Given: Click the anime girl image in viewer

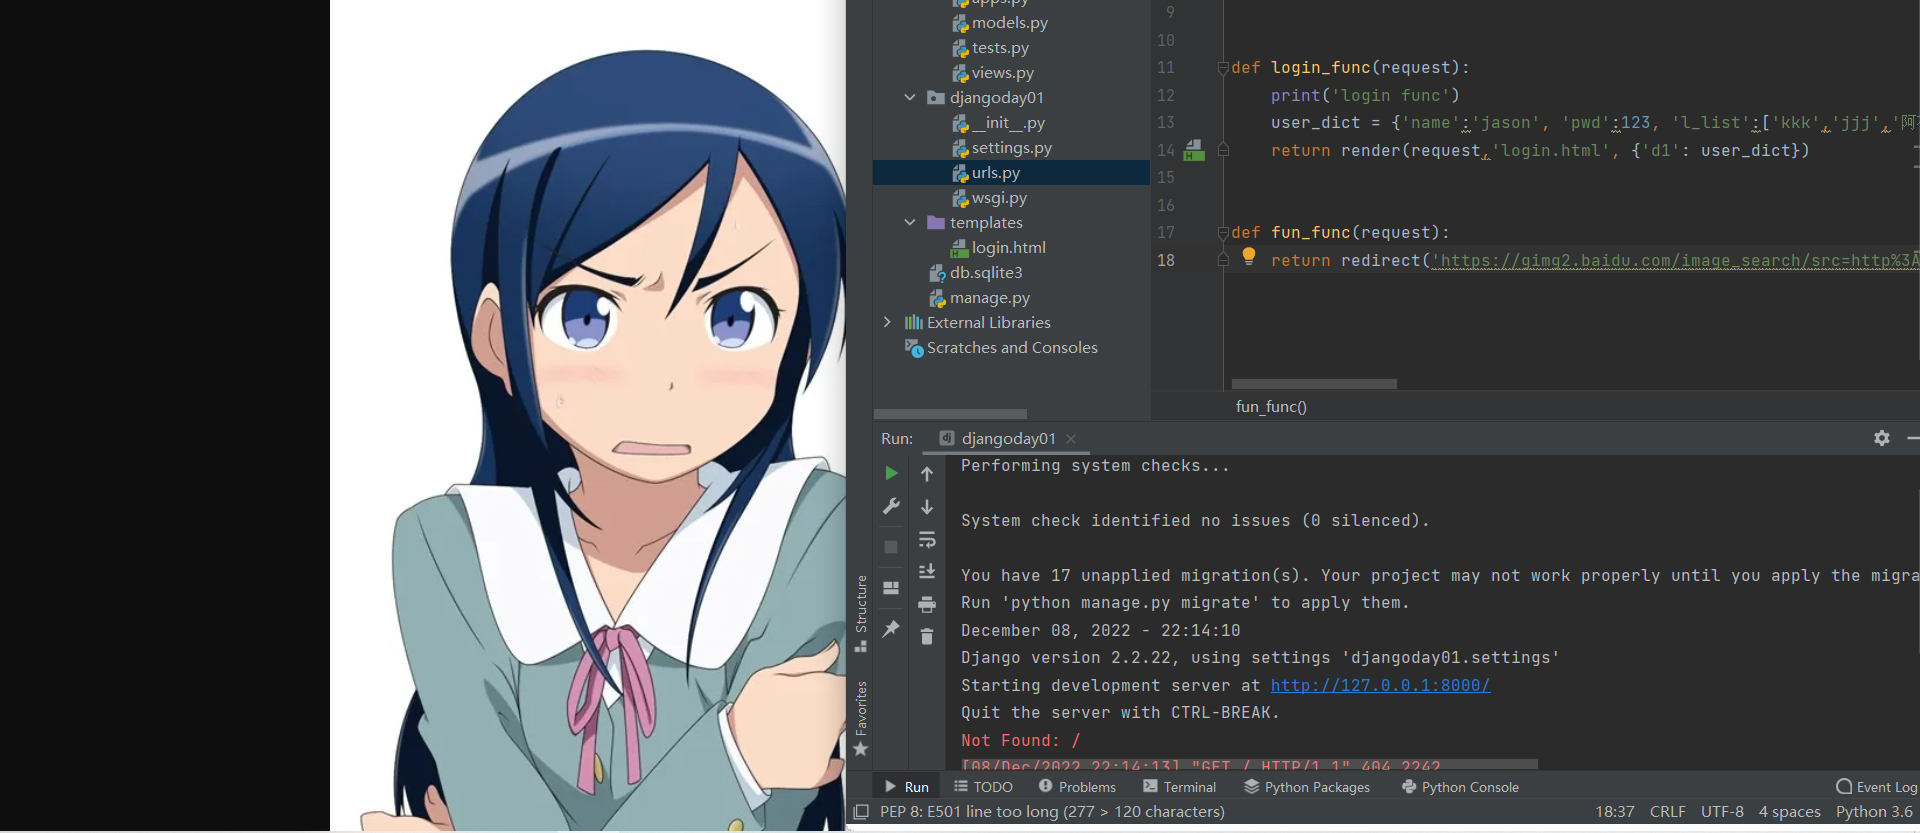Looking at the screenshot, I should click(x=588, y=416).
